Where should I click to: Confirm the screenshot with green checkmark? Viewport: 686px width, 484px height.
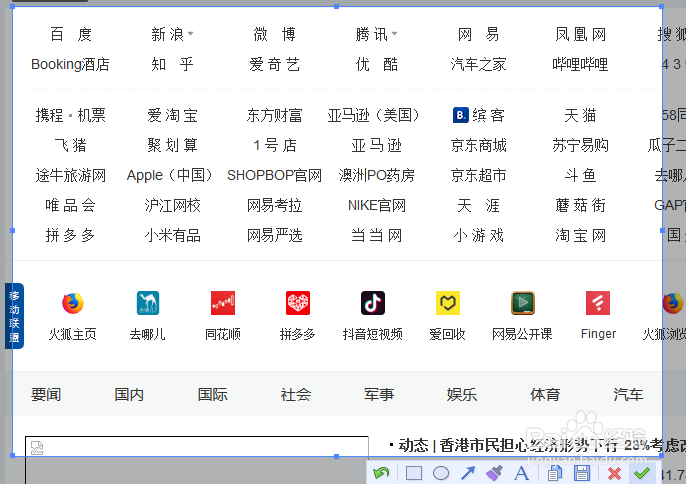(x=642, y=473)
